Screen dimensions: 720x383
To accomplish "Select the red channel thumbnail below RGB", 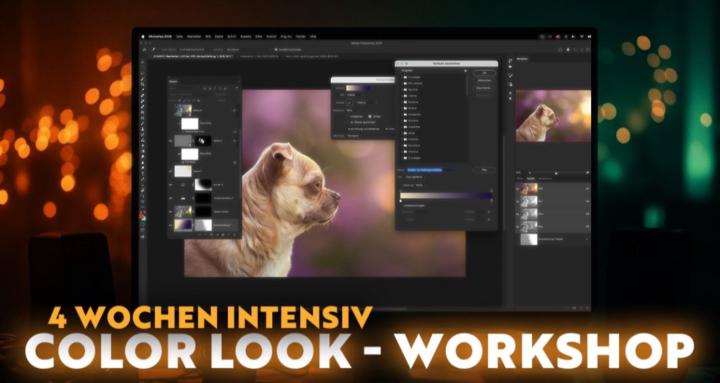I will point(529,201).
